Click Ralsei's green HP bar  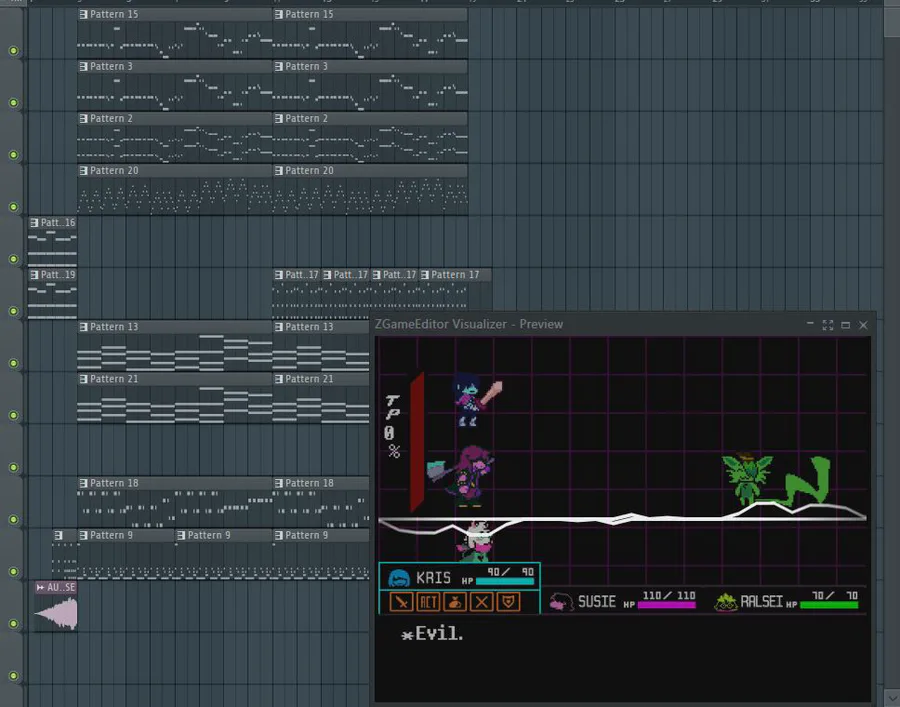pos(829,605)
